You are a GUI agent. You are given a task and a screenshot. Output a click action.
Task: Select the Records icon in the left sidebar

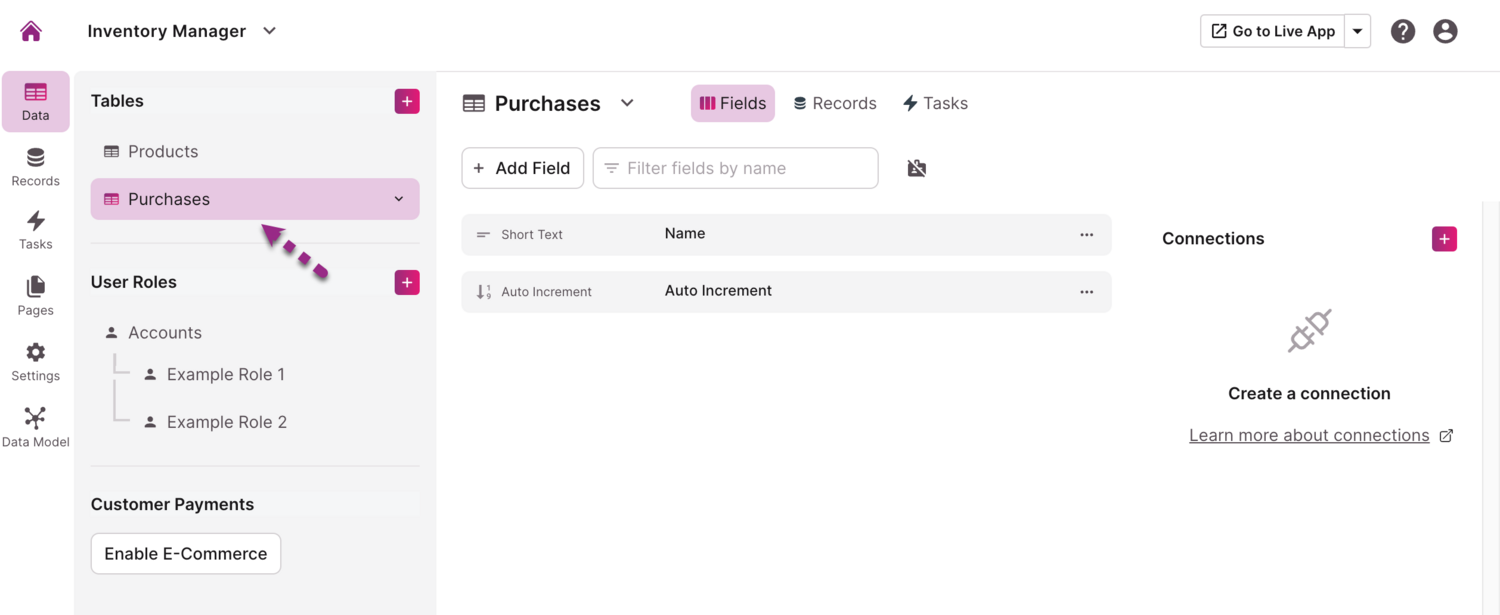(x=35, y=166)
